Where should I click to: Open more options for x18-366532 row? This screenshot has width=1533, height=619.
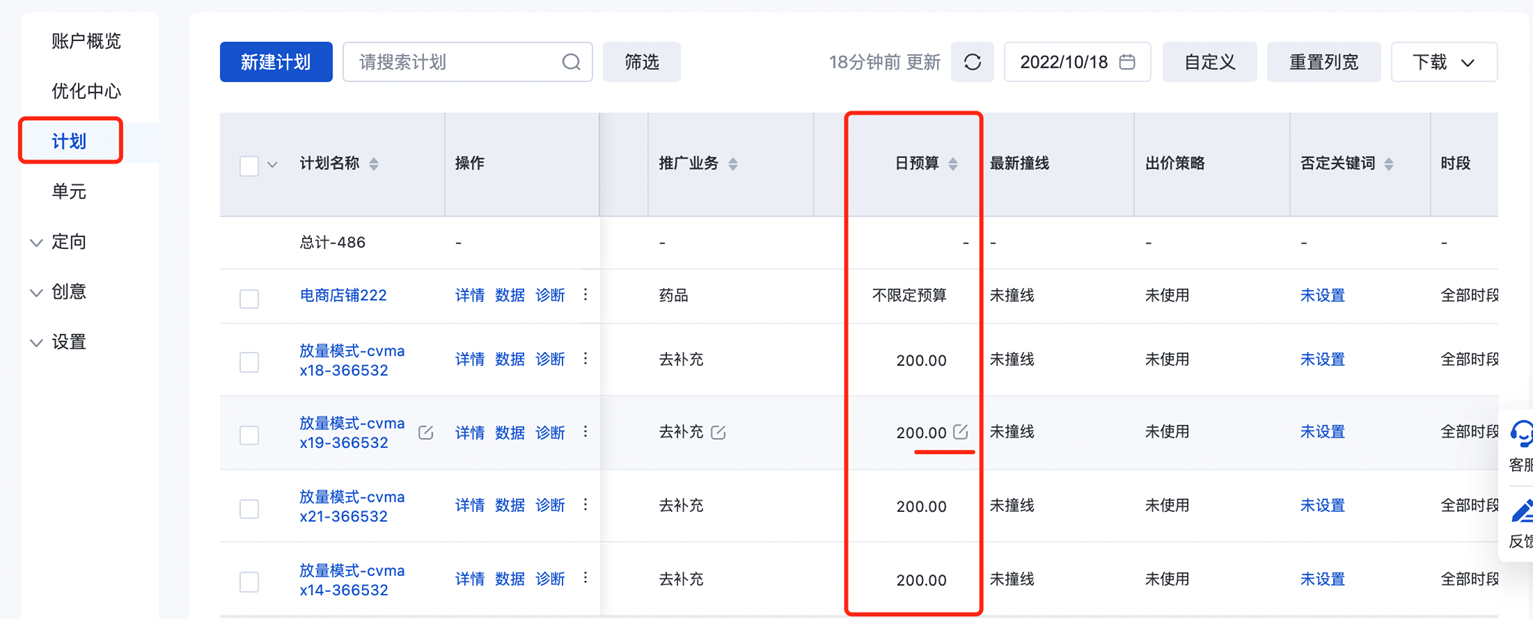click(x=586, y=359)
